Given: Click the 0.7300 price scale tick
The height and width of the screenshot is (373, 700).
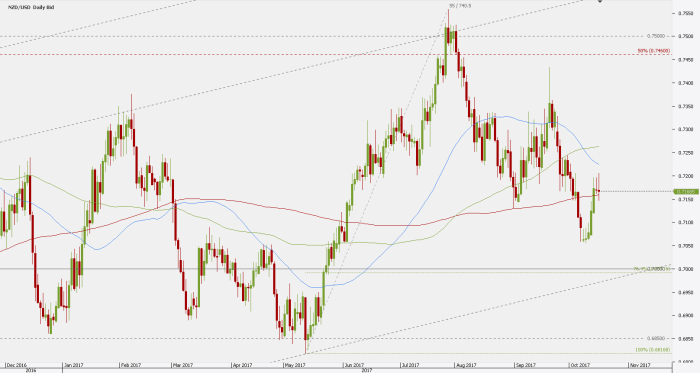Looking at the screenshot, I should (x=686, y=129).
